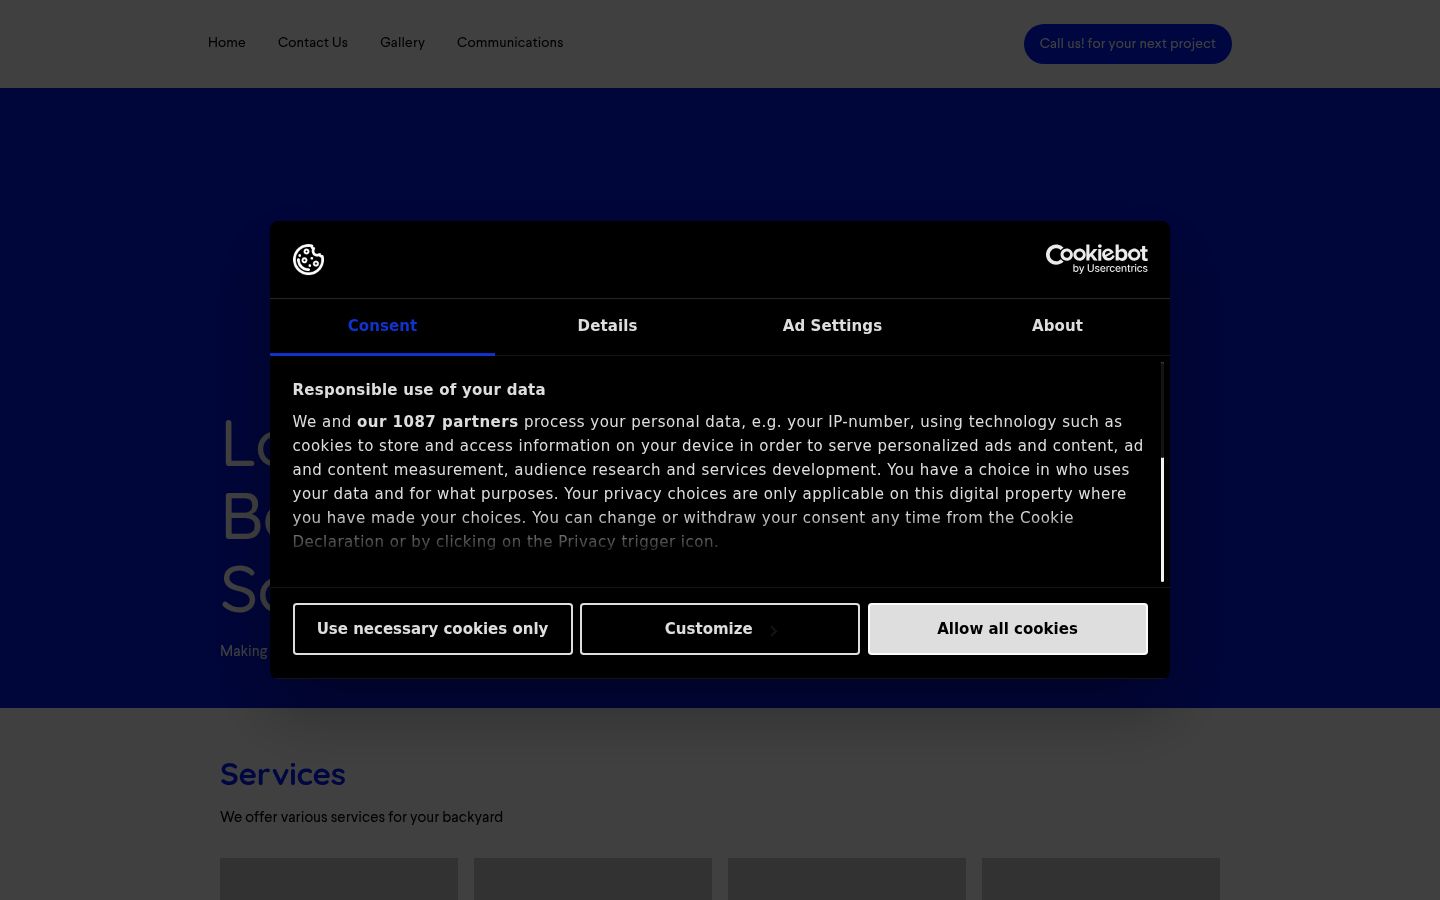
Task: Click the 'Services' heading text
Action: tap(283, 774)
